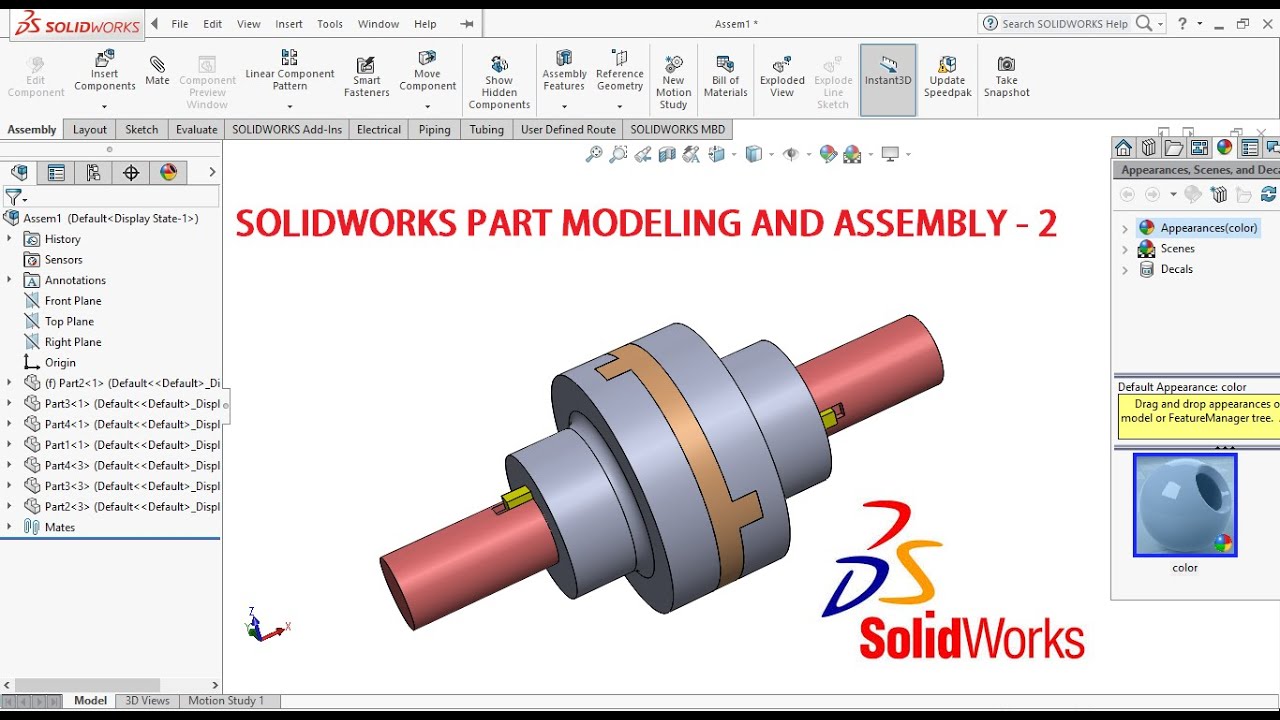Click the Exploded View tool

pos(782,76)
